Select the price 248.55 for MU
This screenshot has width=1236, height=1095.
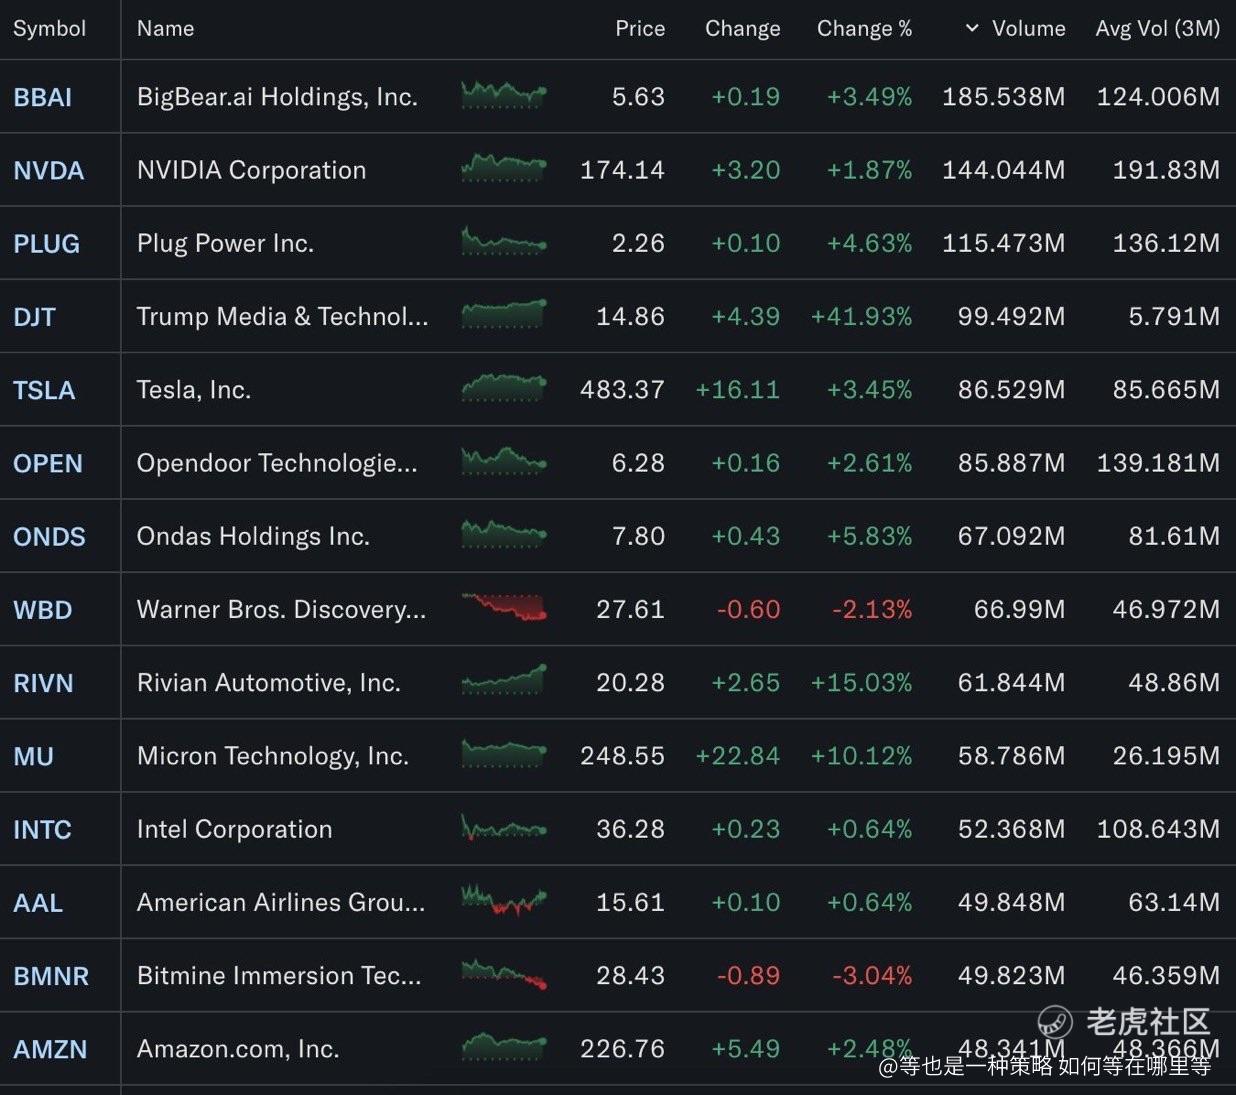(x=623, y=756)
